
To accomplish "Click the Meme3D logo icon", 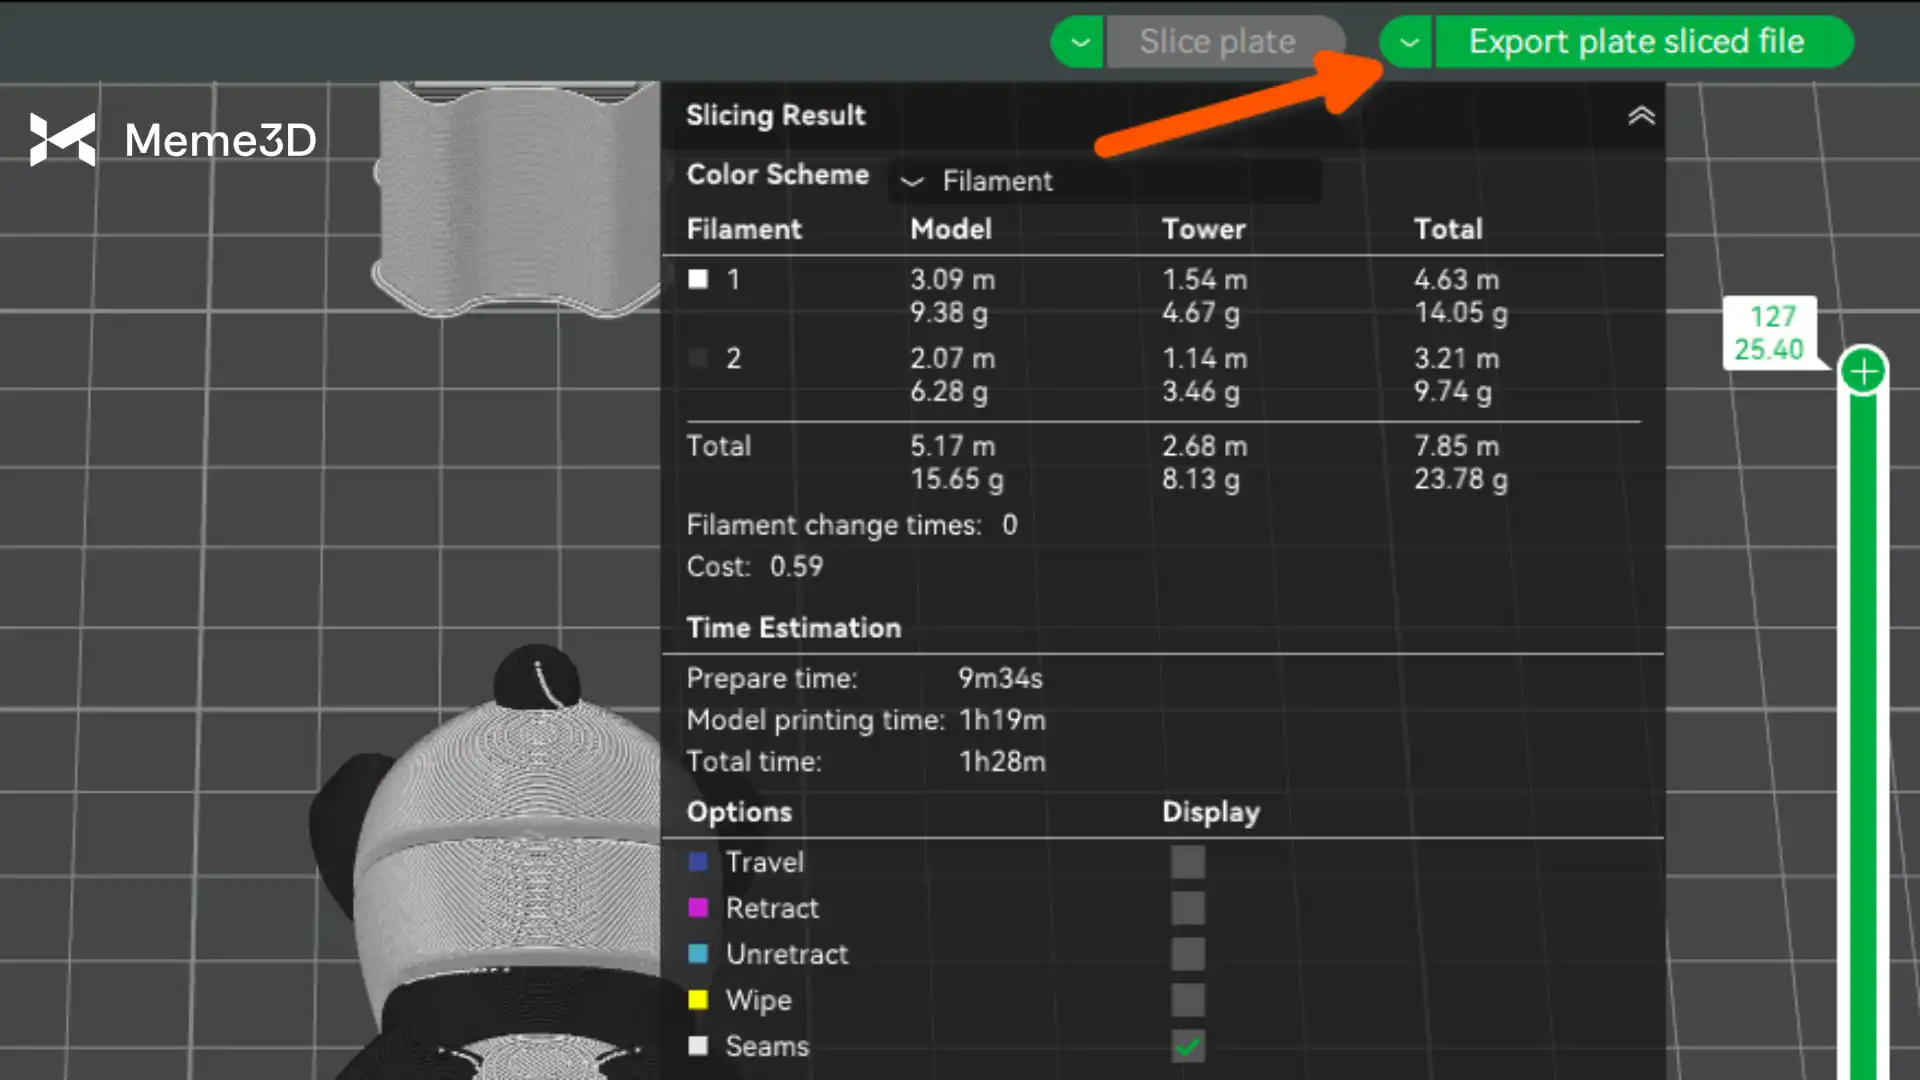I will click(62, 139).
